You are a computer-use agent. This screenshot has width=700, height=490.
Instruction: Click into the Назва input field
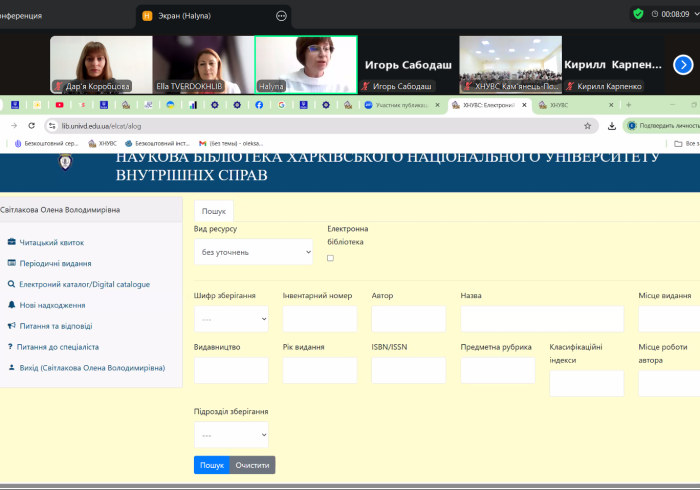541,319
